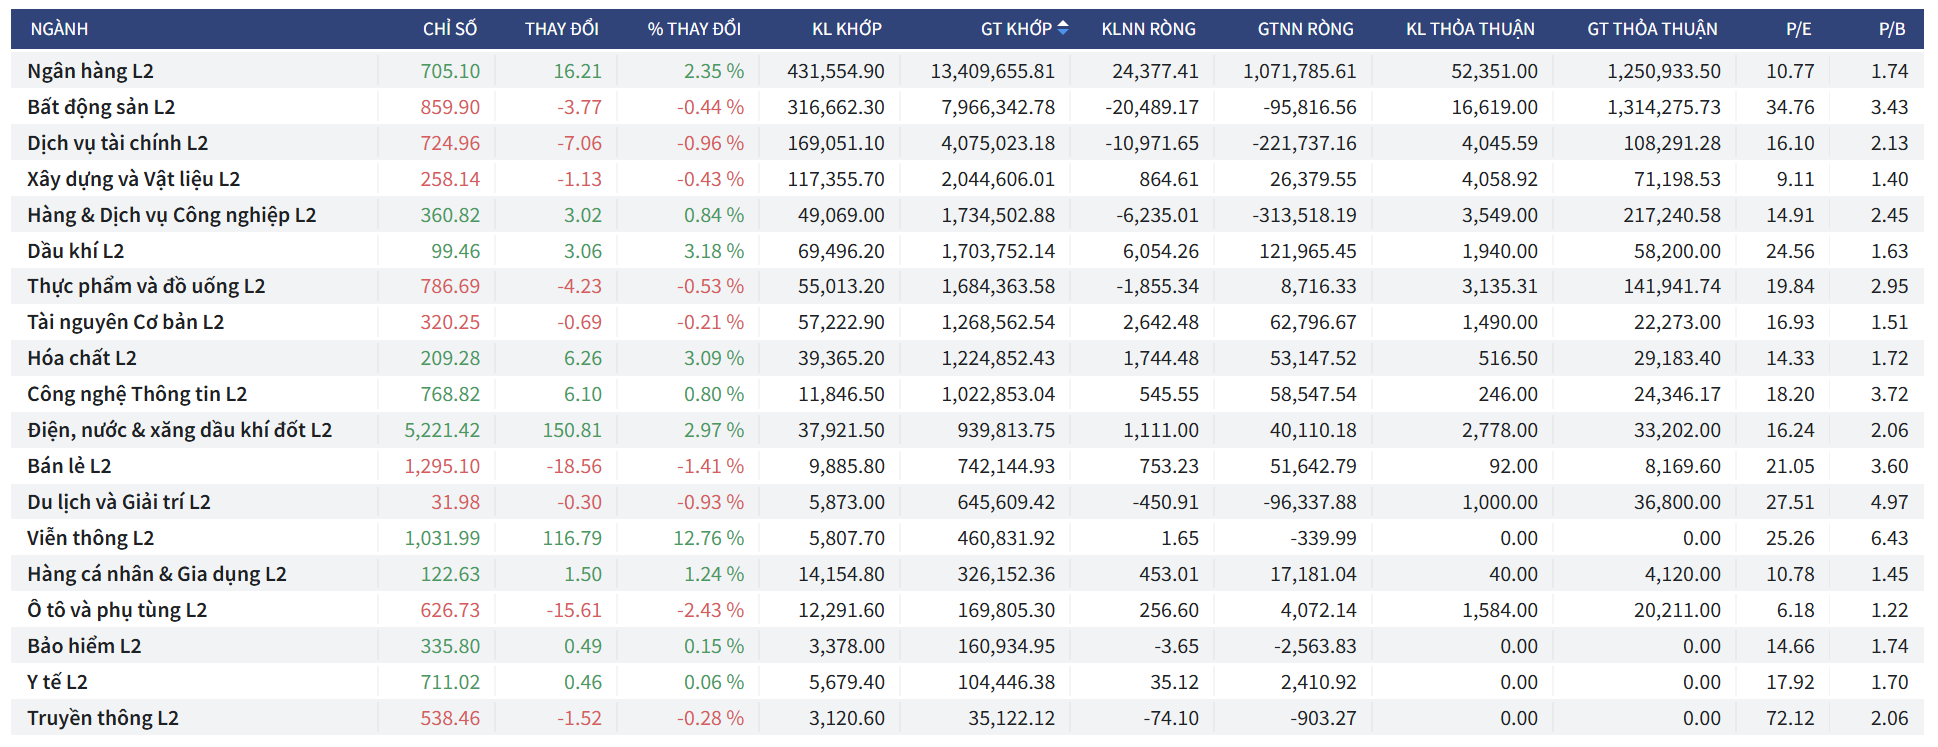Open Truyền thông L2 sector row
The height and width of the screenshot is (747, 1938).
[103, 718]
